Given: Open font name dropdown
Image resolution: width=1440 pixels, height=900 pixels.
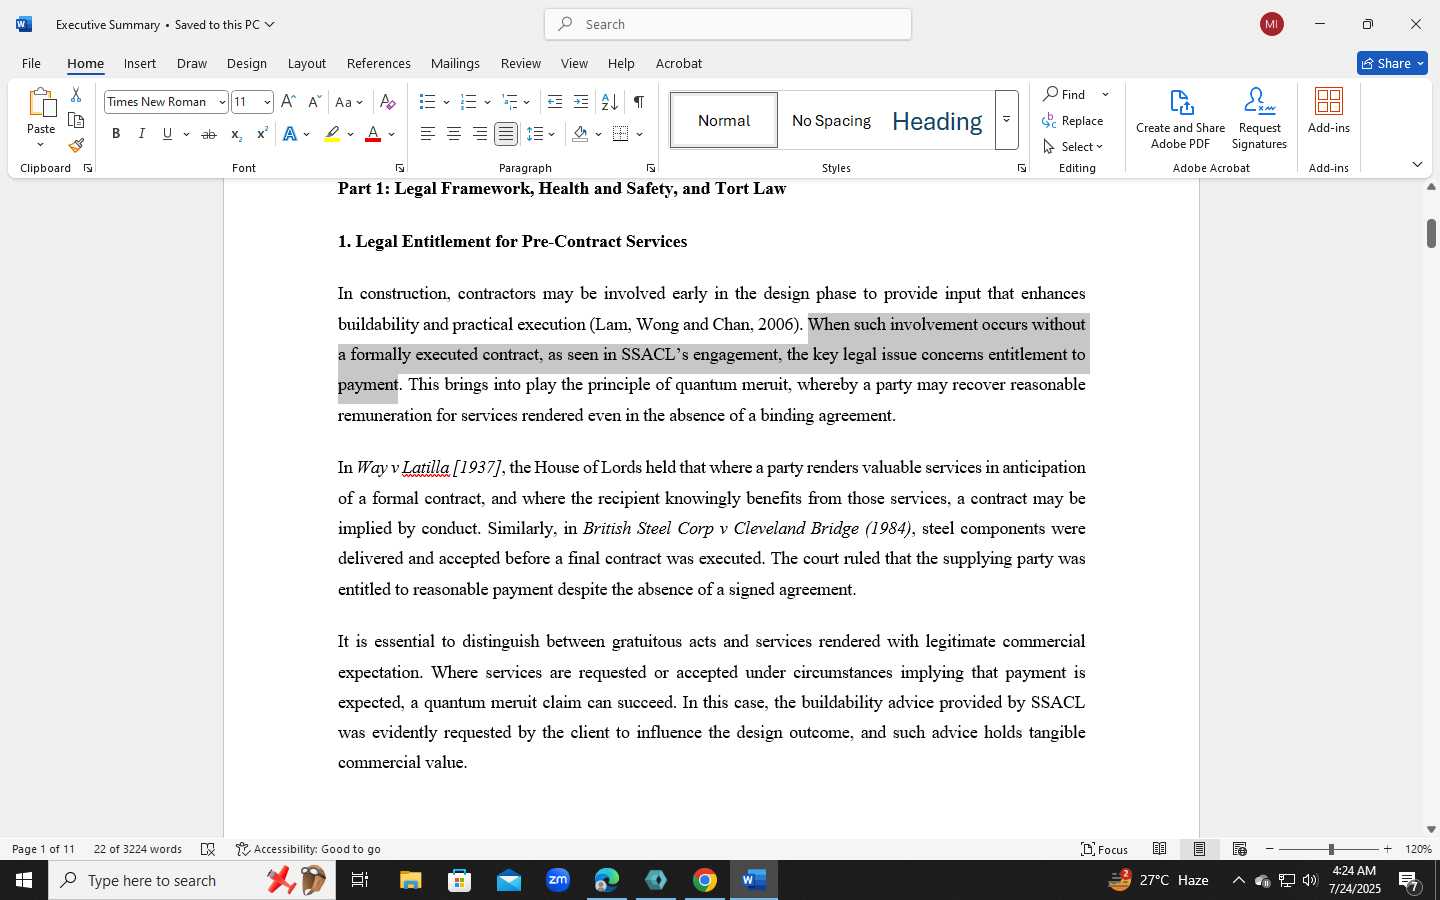Looking at the screenshot, I should click(222, 102).
